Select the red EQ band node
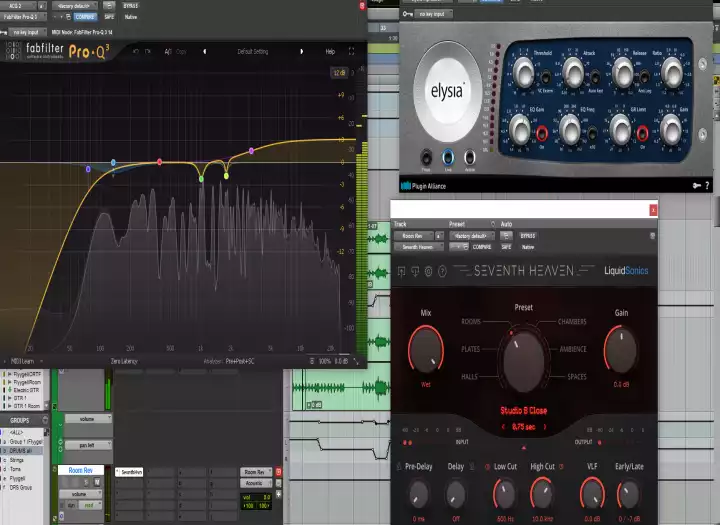The width and height of the screenshot is (720, 525). (x=159, y=162)
